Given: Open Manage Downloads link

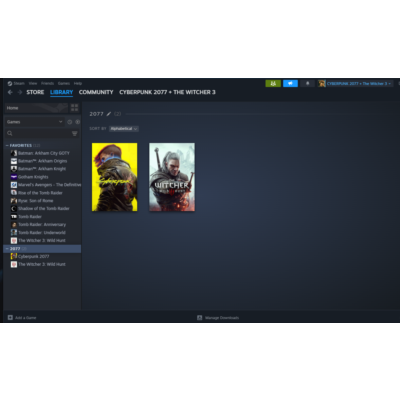Looking at the screenshot, I should 218,318.
